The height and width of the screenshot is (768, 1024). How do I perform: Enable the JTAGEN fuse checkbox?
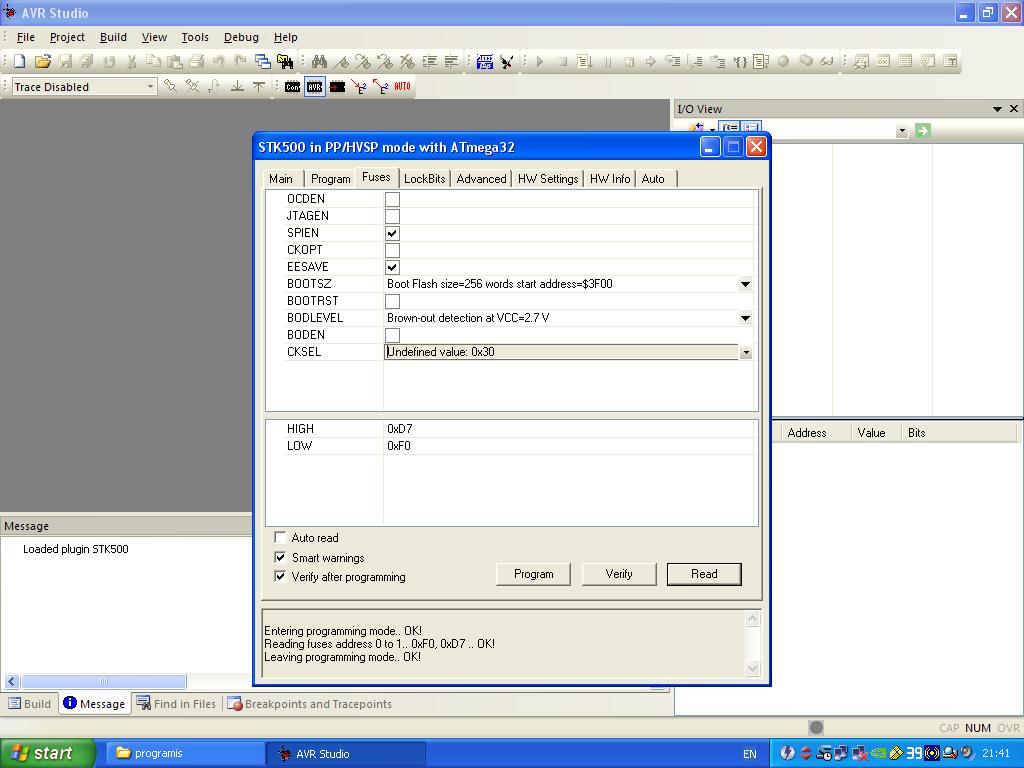coord(392,216)
